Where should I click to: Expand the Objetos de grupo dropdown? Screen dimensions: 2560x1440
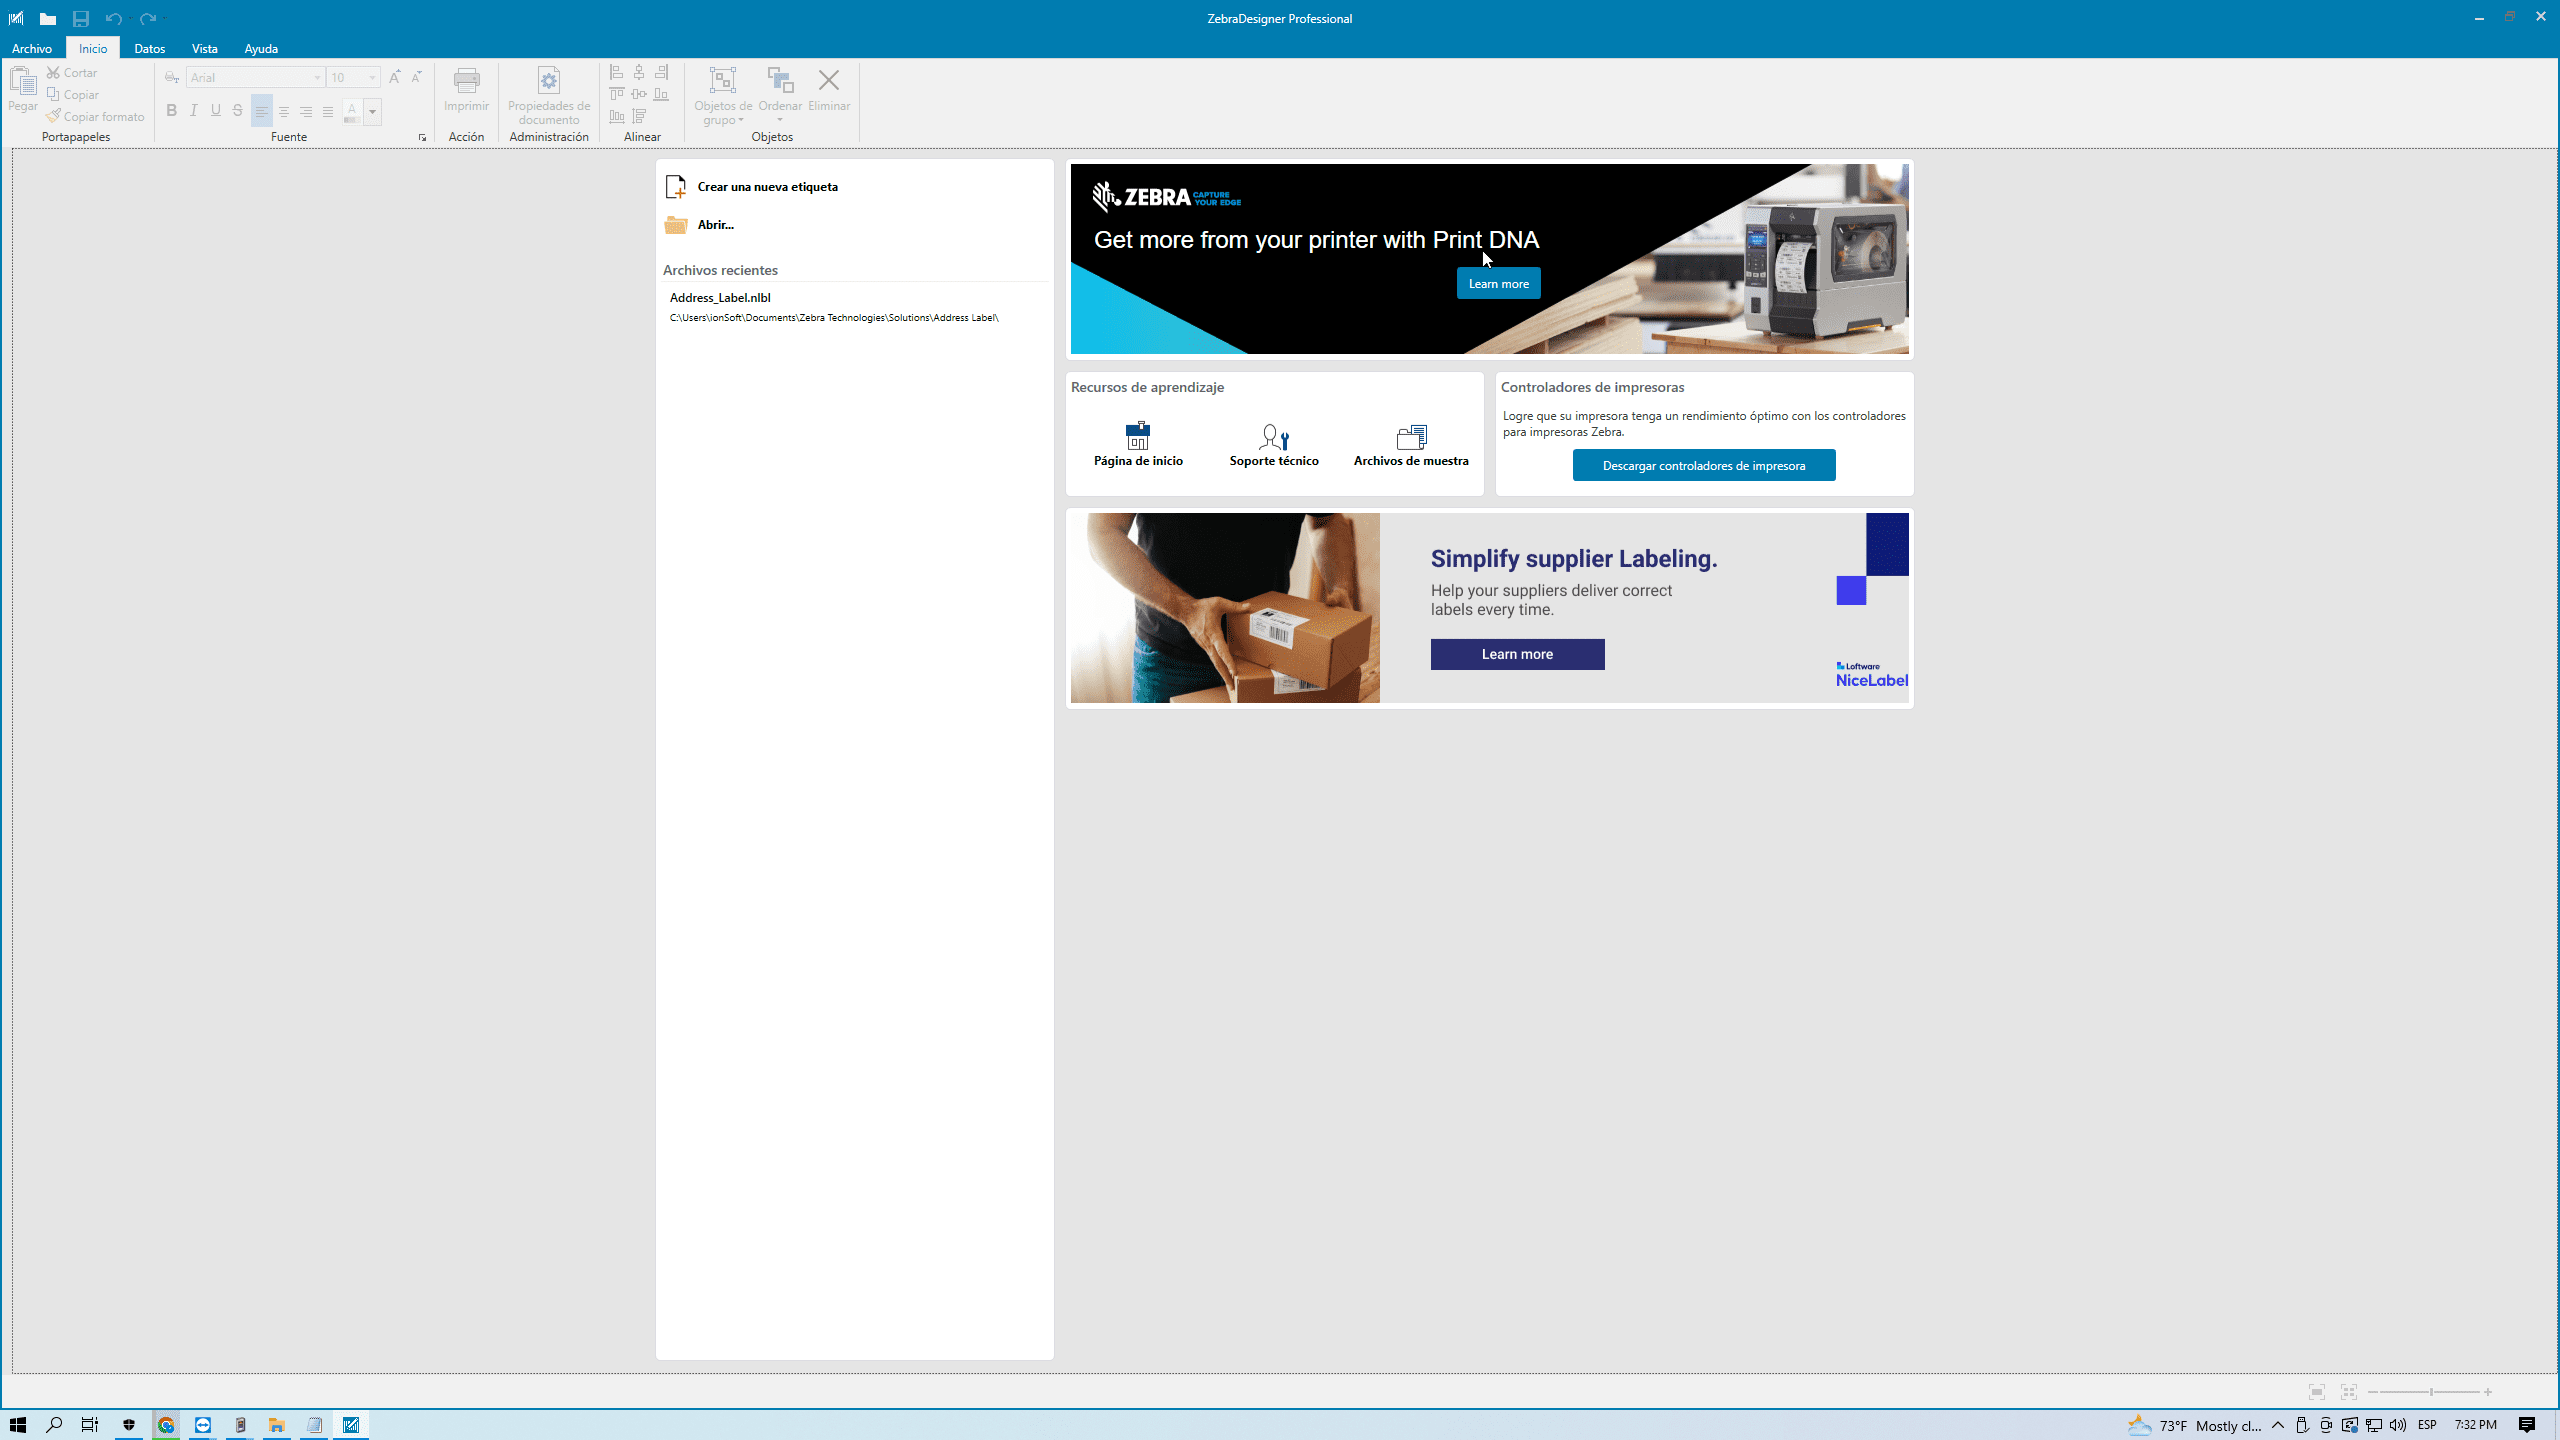click(x=741, y=121)
